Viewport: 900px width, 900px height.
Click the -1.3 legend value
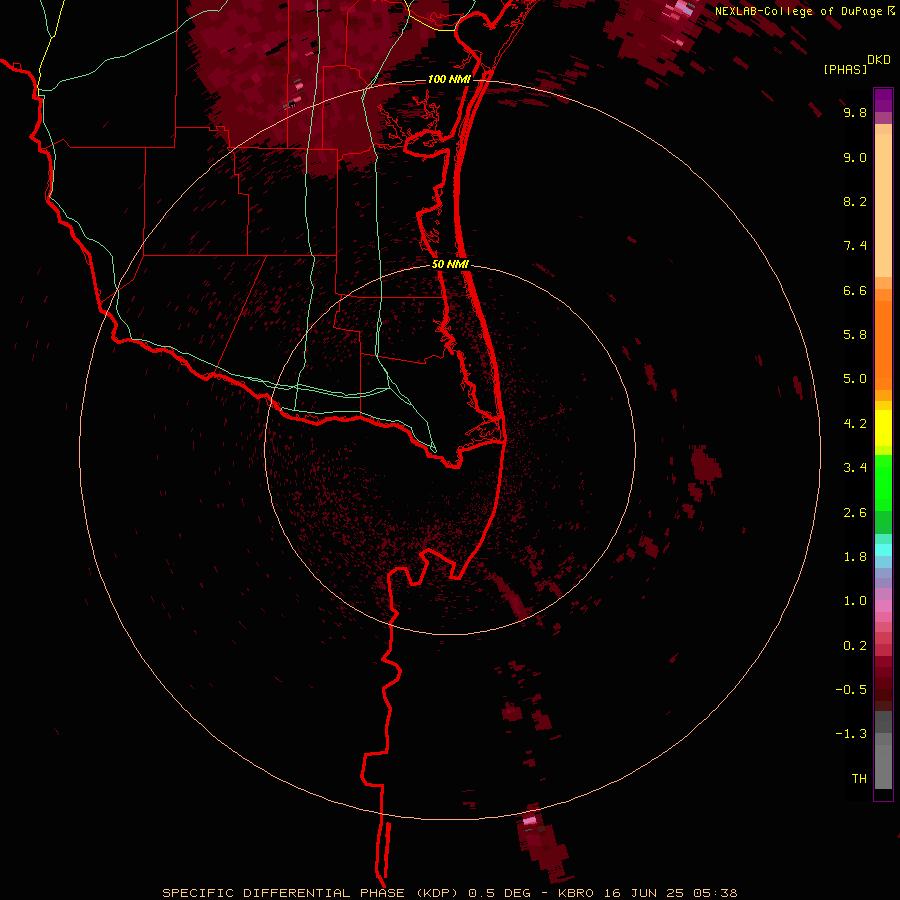pyautogui.click(x=851, y=734)
